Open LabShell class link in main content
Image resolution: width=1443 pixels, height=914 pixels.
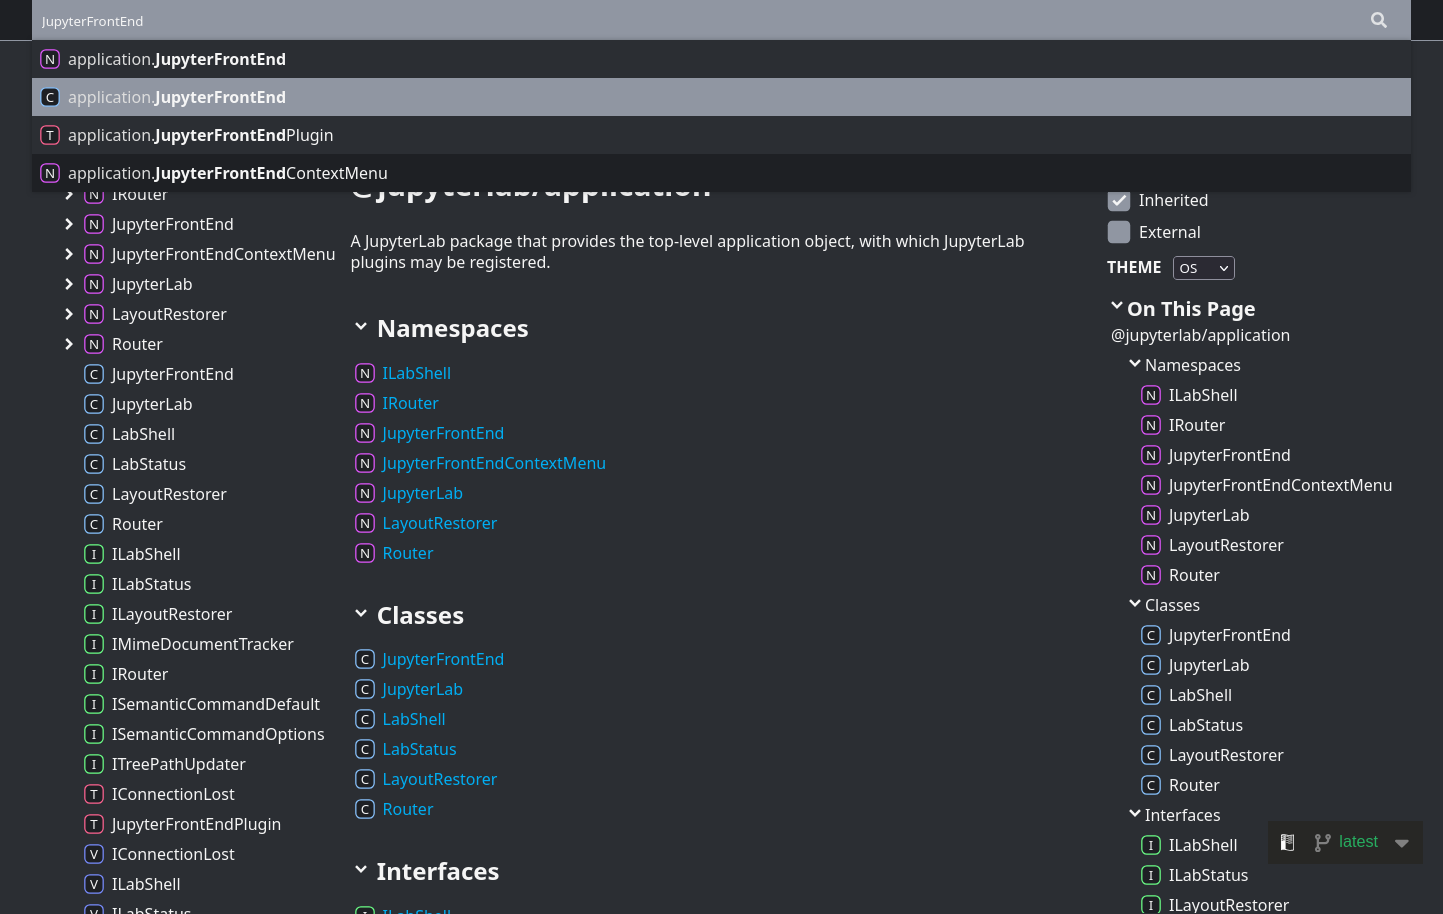[x=414, y=719]
